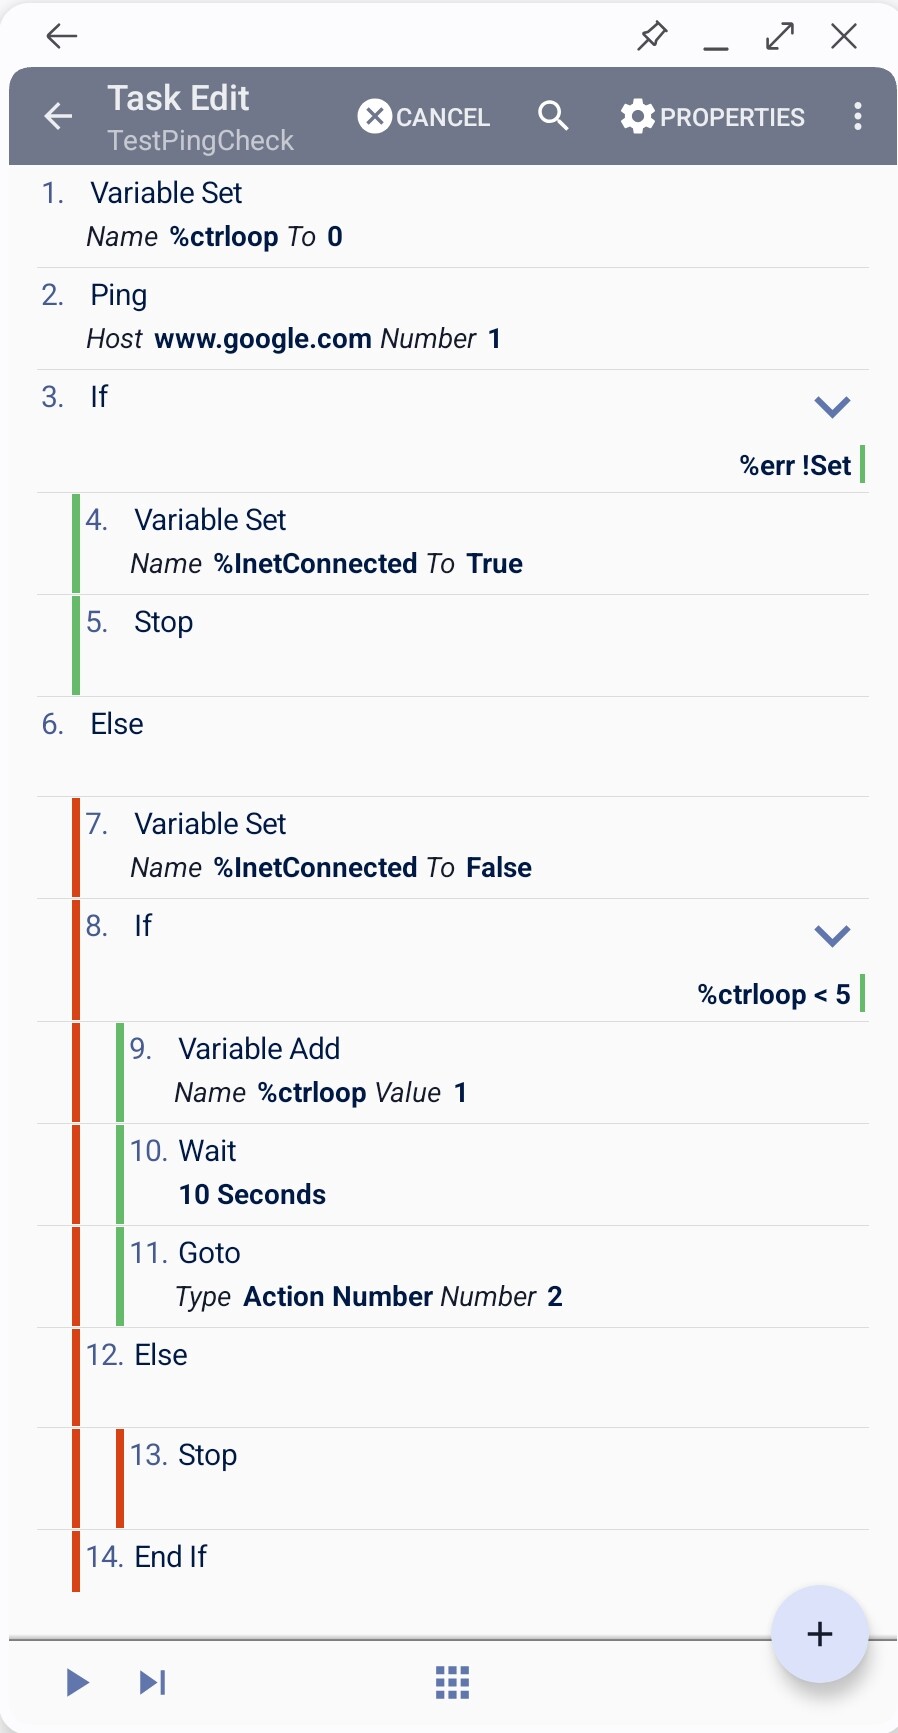The height and width of the screenshot is (1733, 898).
Task: Open task PROPERTIES
Action: [712, 117]
